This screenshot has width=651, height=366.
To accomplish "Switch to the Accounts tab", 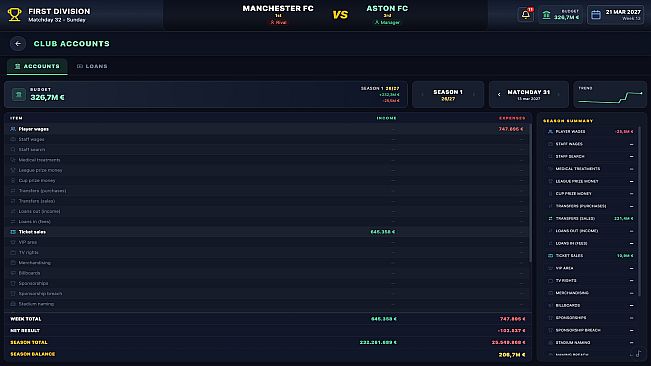I will 37,66.
